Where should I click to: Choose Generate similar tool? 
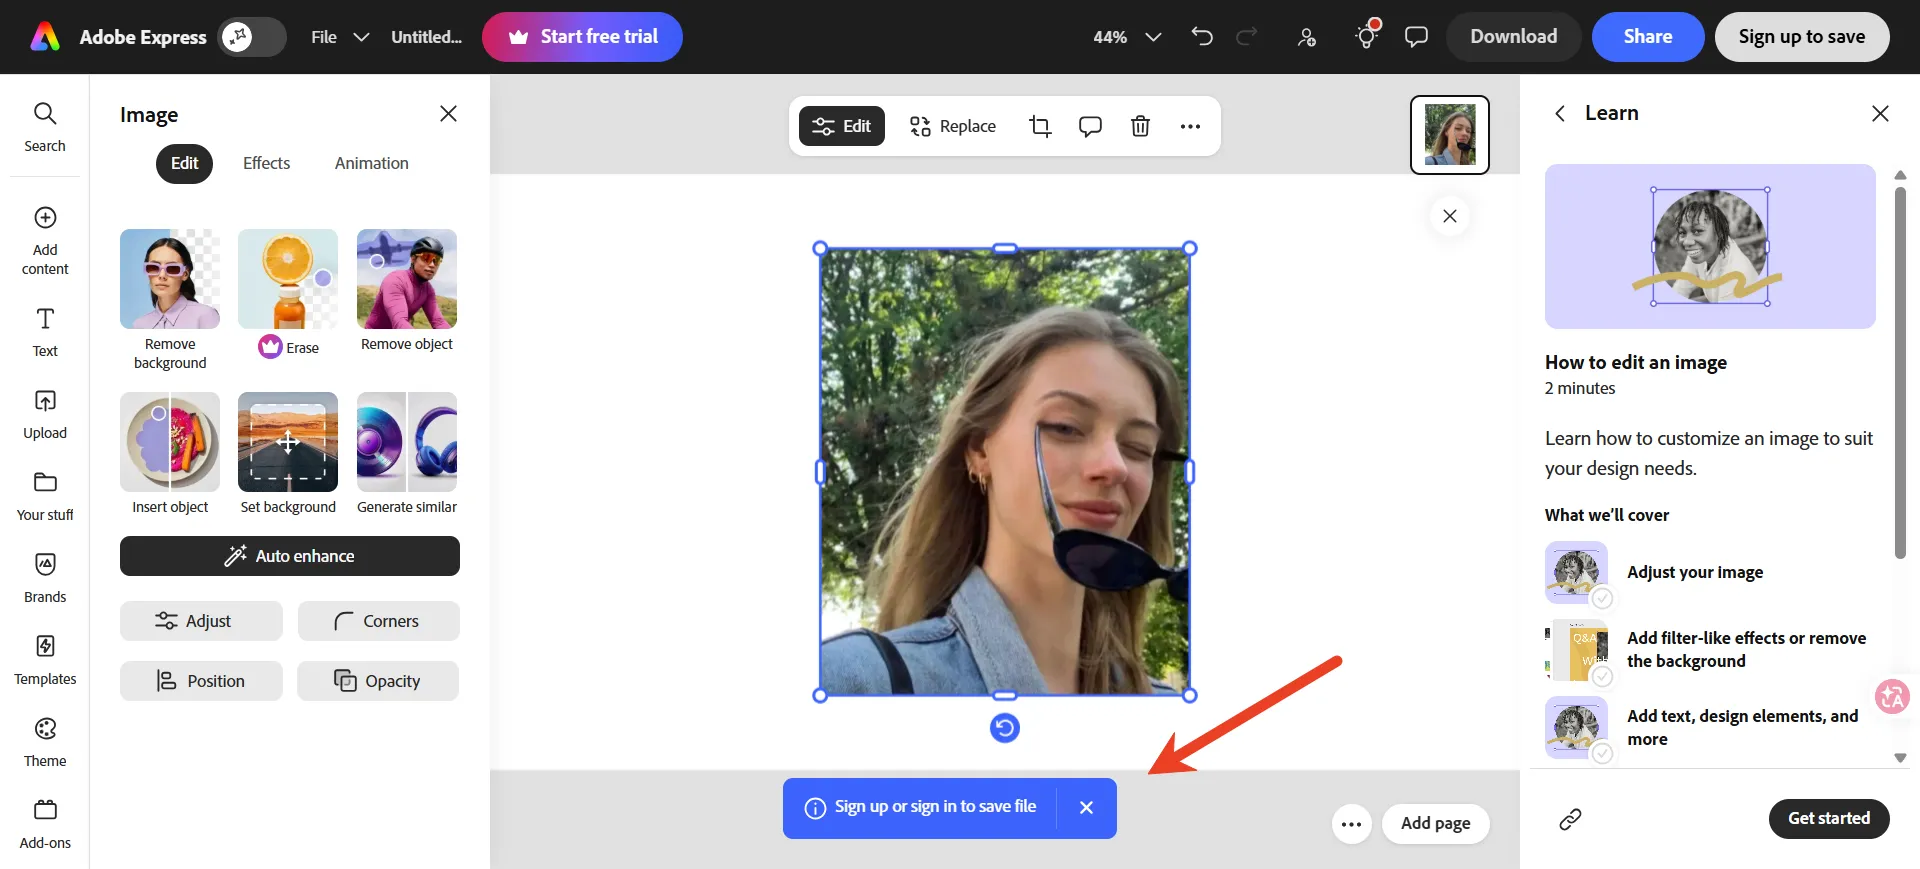pyautogui.click(x=407, y=454)
